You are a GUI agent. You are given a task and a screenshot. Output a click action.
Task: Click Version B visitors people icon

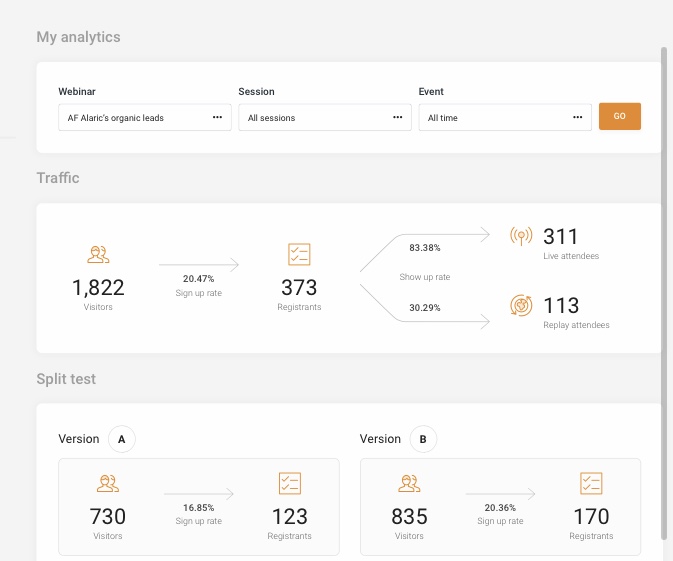tap(409, 484)
